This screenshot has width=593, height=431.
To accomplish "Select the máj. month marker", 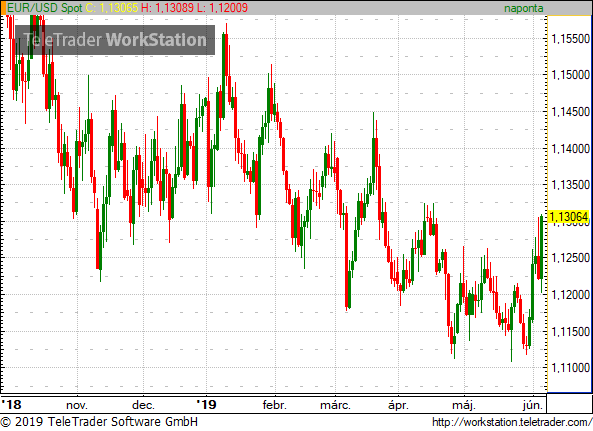I will point(464,405).
